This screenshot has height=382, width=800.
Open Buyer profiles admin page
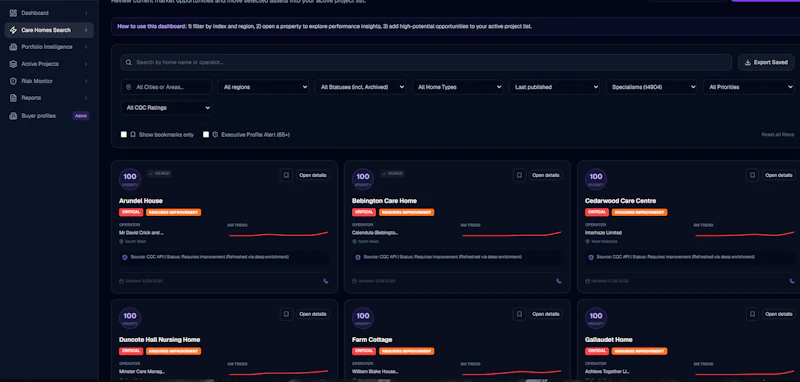pyautogui.click(x=49, y=116)
